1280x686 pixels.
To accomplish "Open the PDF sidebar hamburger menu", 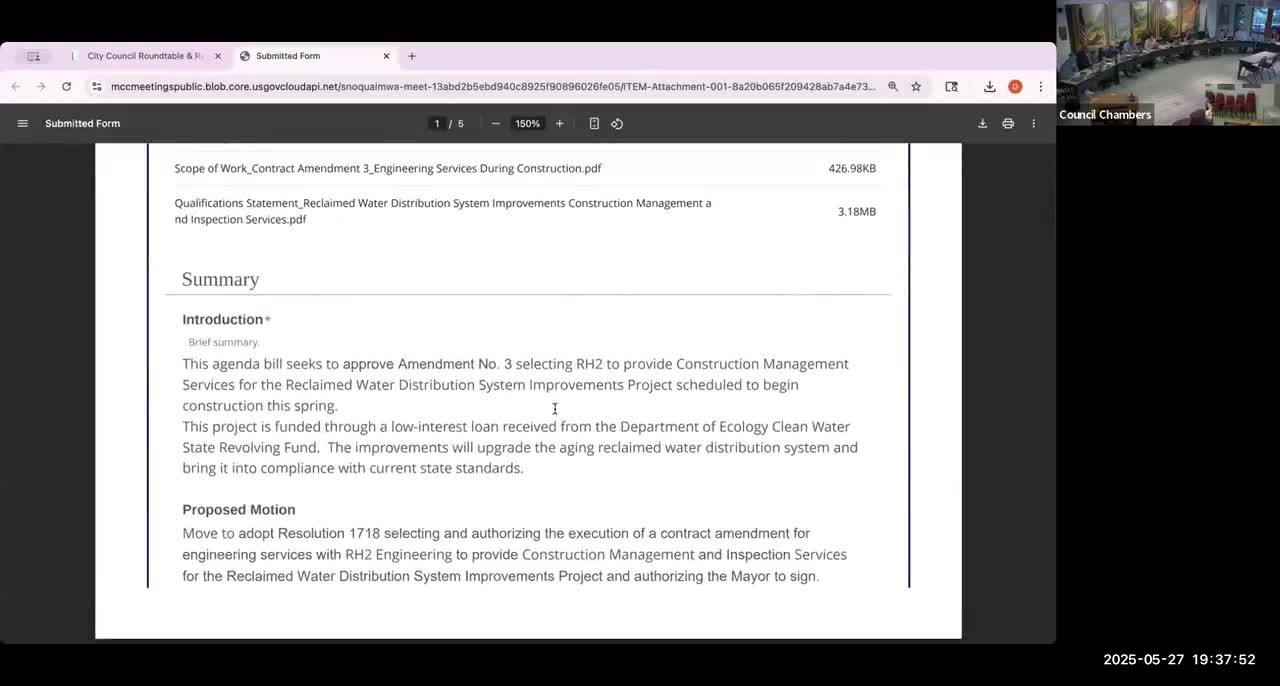I will click(x=22, y=123).
